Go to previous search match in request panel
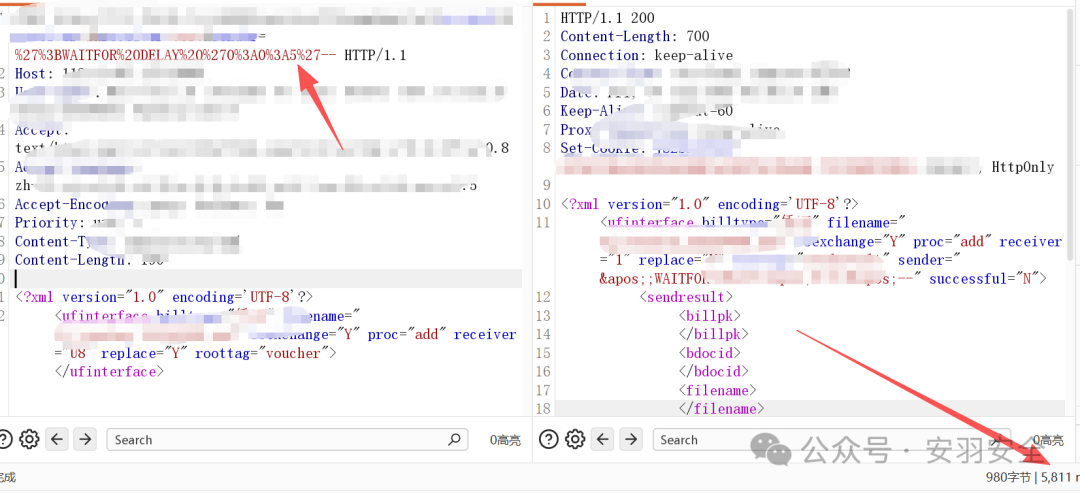This screenshot has height=494, width=1080. [x=57, y=439]
